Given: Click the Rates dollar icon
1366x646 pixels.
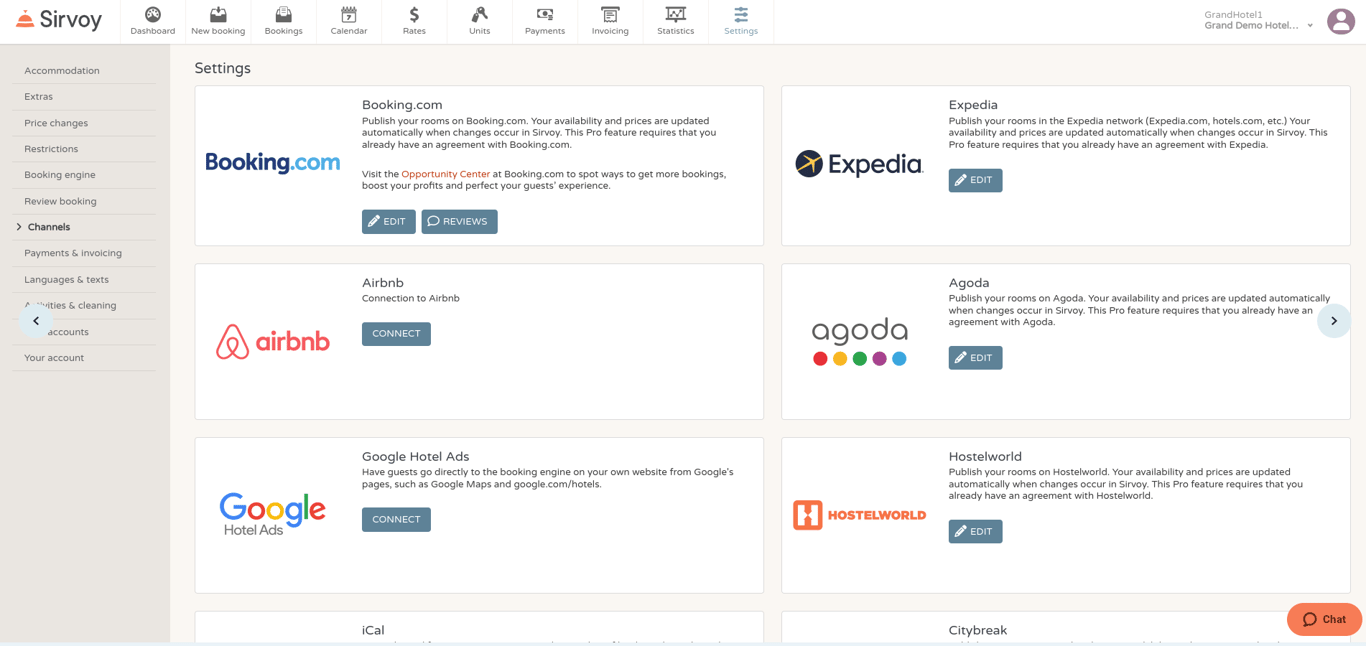Looking at the screenshot, I should tap(413, 21).
